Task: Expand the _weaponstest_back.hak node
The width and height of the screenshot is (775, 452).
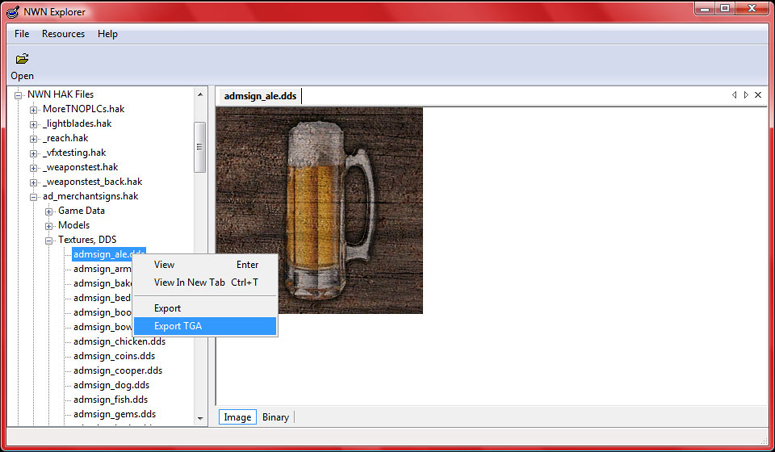Action: (34, 182)
